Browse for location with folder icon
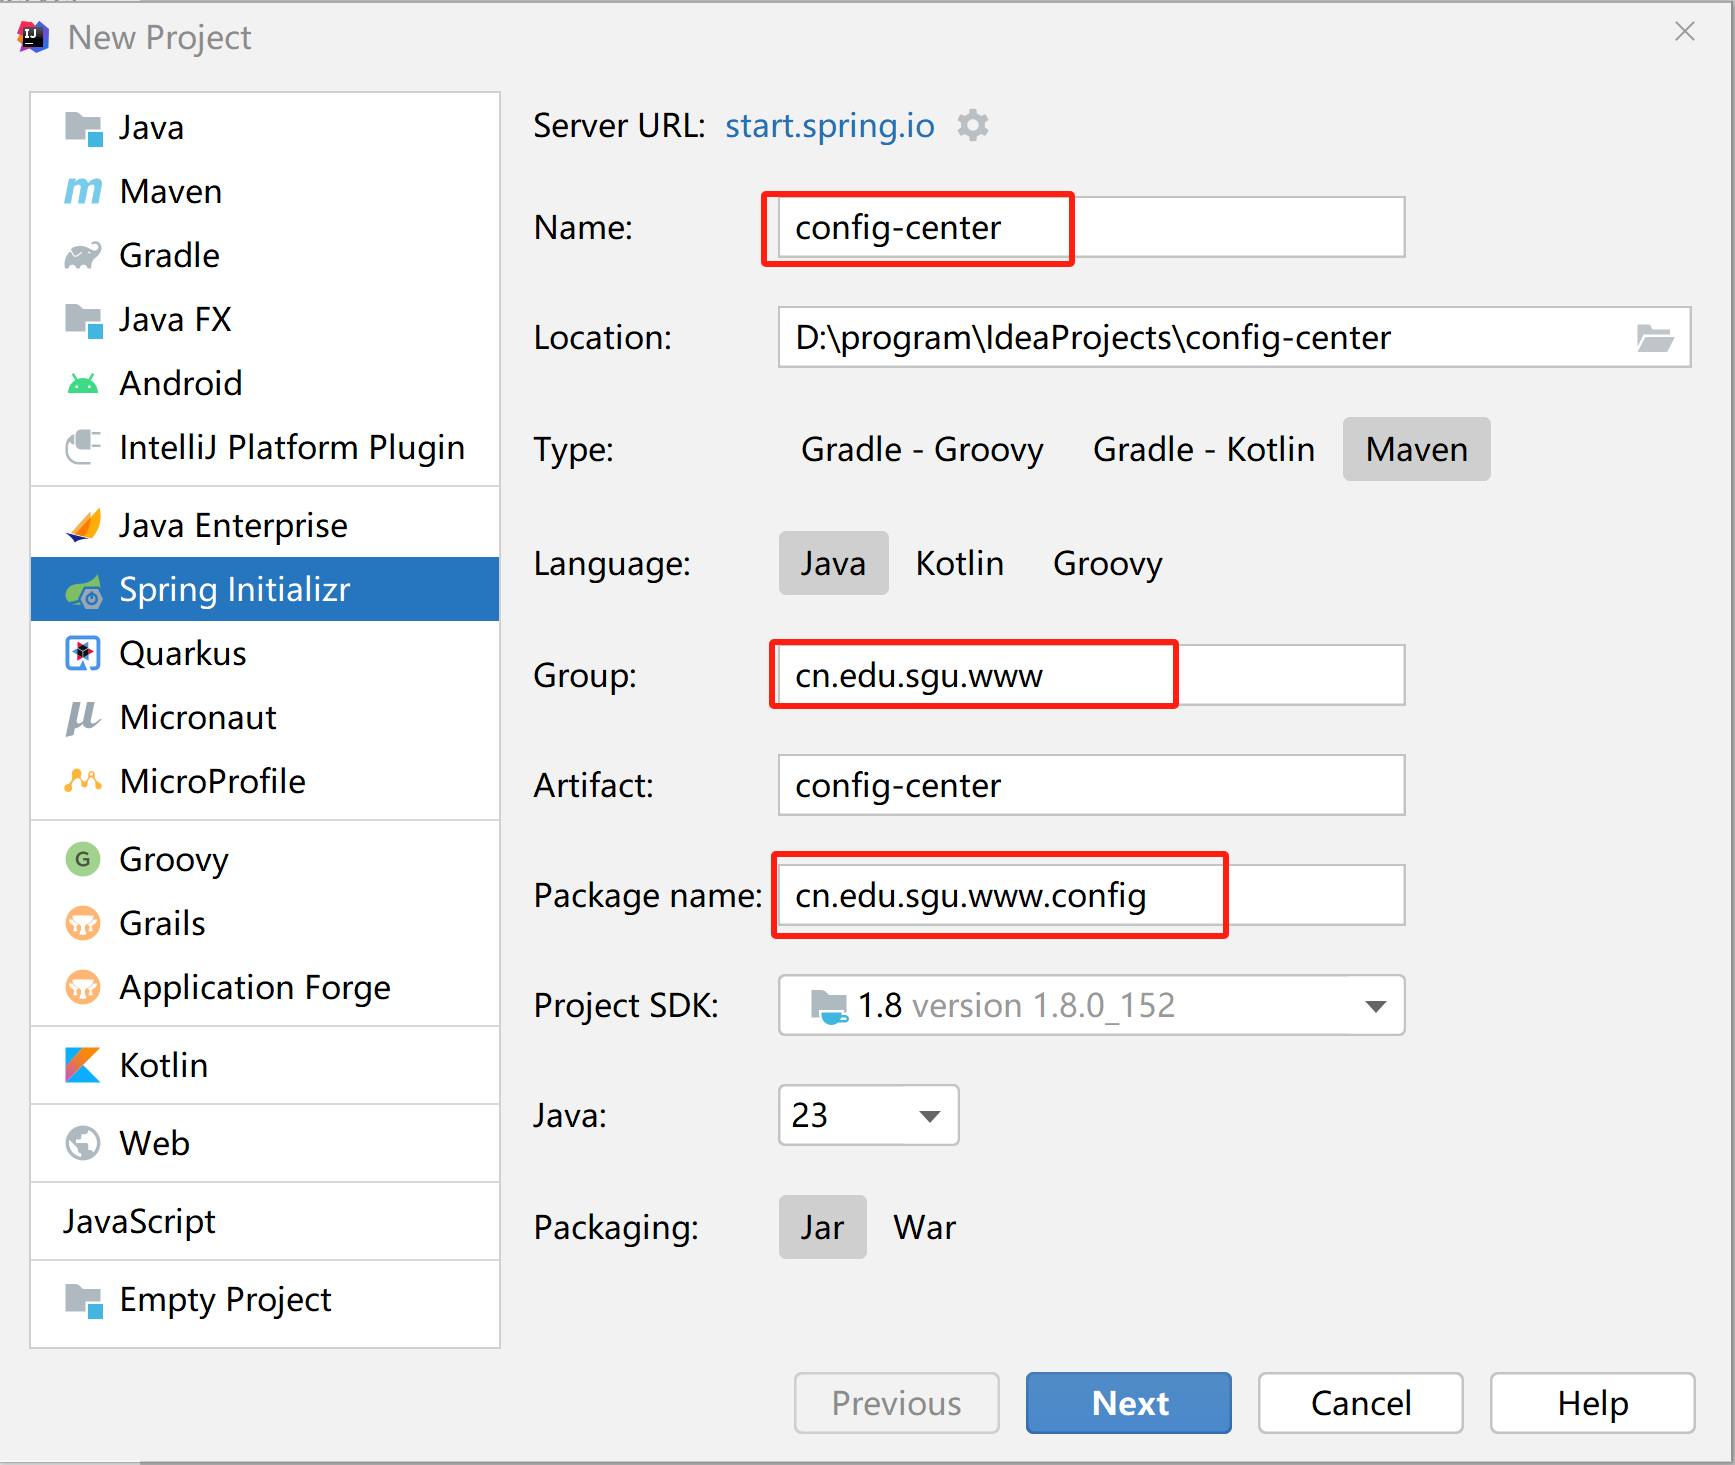Screen dimensions: 1735x1465 pyautogui.click(x=1655, y=338)
